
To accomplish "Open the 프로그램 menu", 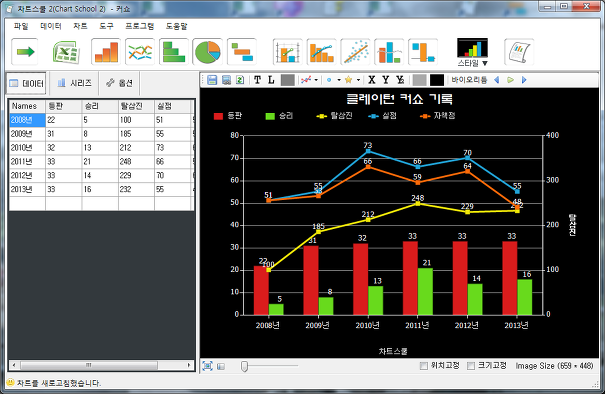I will click(x=139, y=26).
